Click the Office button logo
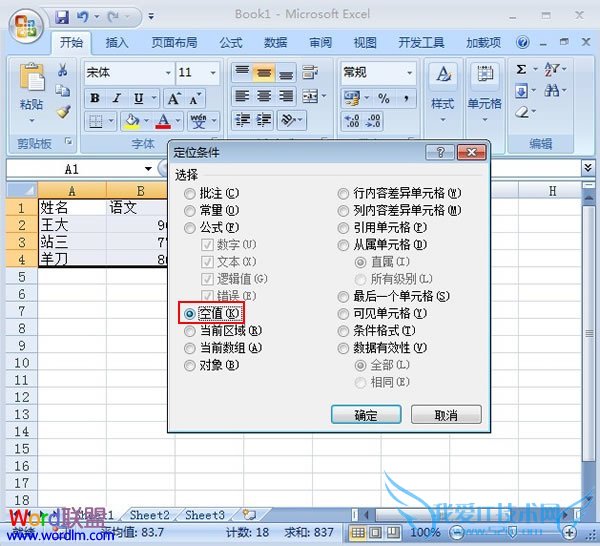This screenshot has height=546, width=600. [26, 26]
